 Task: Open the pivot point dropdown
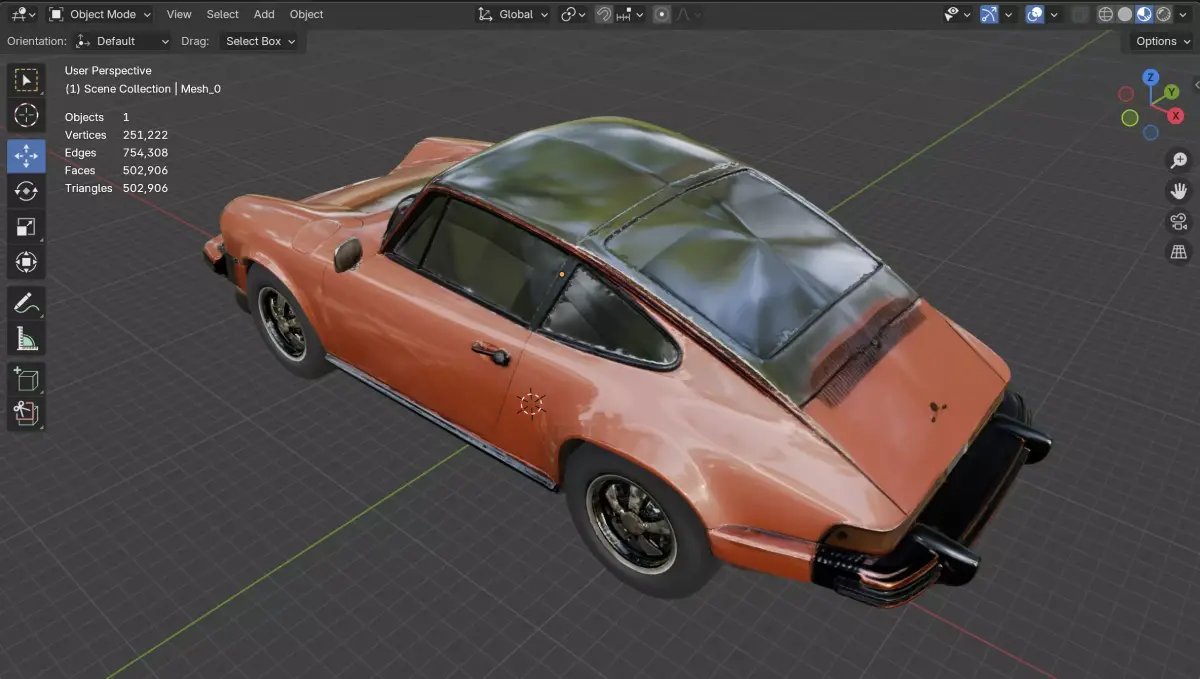[573, 14]
